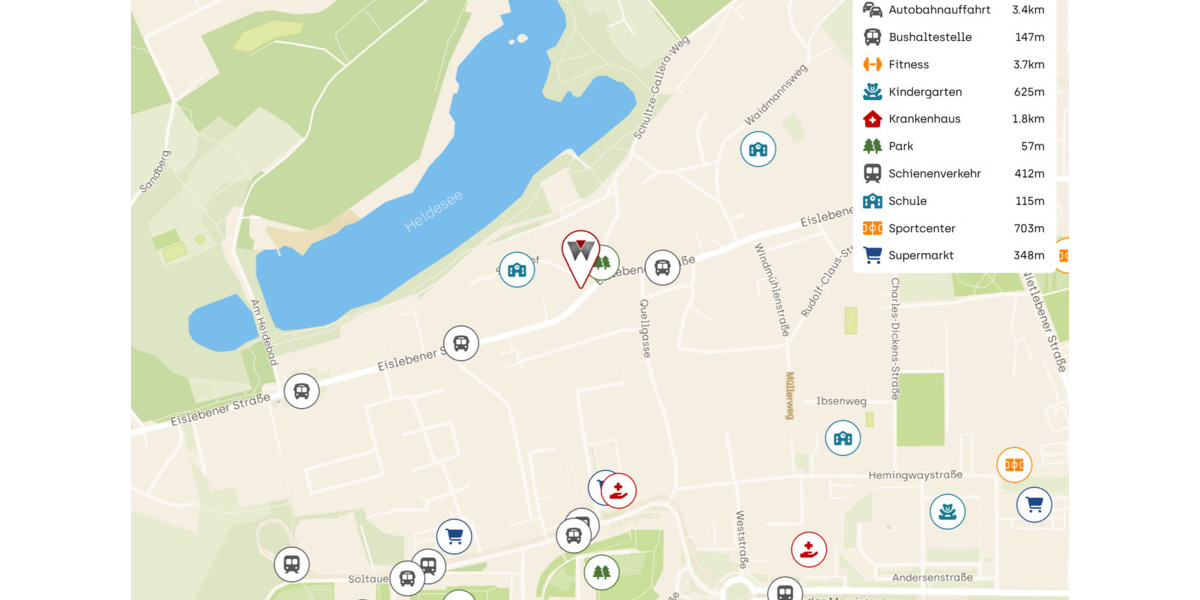Select the school marker left of property pin

click(517, 270)
